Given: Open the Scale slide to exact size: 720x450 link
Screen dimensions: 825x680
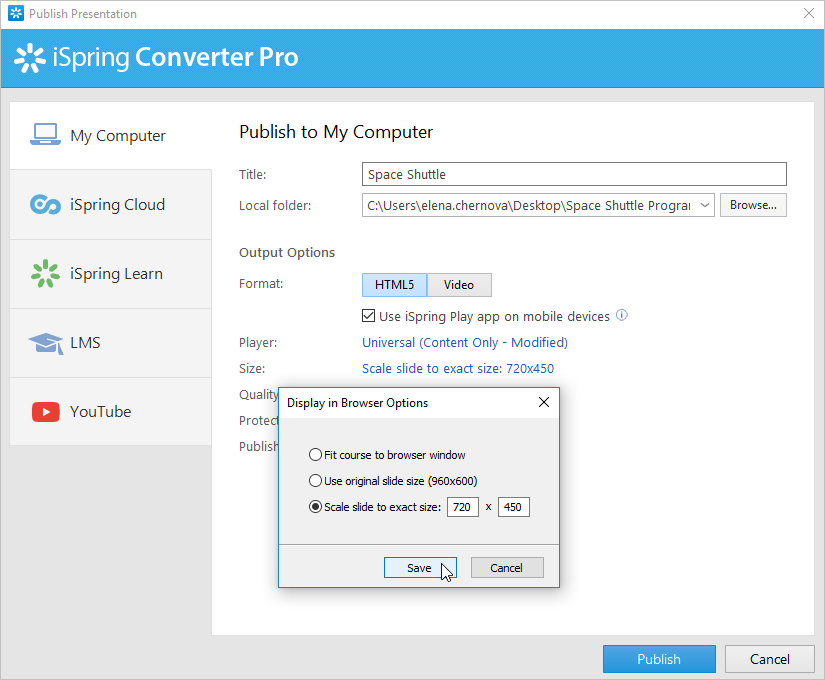Looking at the screenshot, I should tap(458, 368).
